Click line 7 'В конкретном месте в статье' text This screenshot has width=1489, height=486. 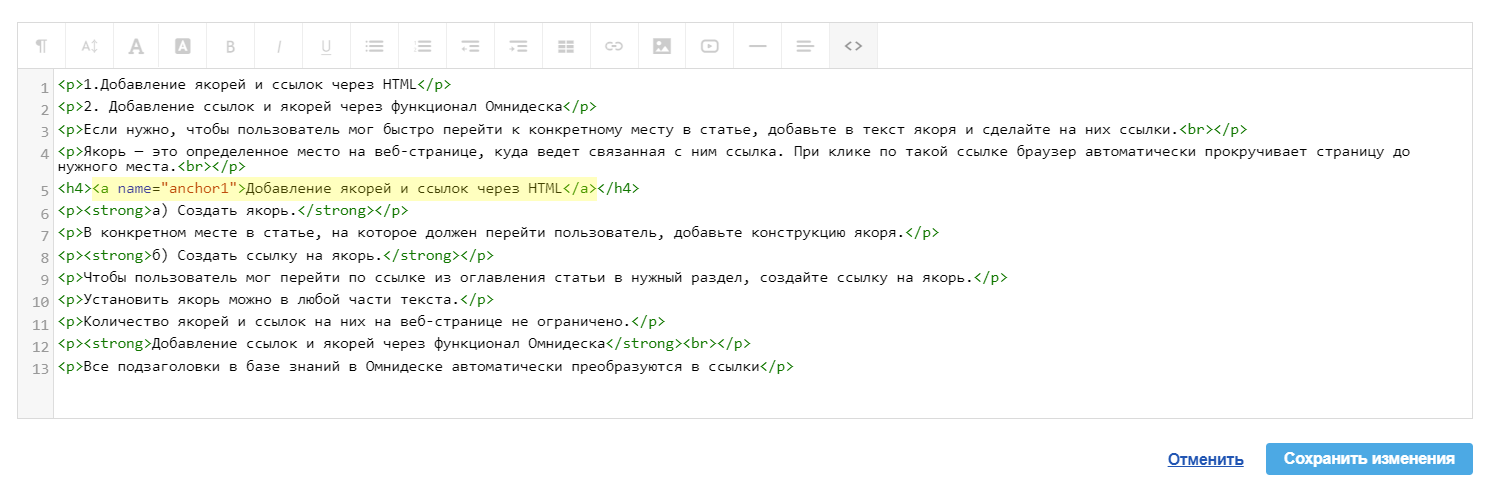pos(498,233)
